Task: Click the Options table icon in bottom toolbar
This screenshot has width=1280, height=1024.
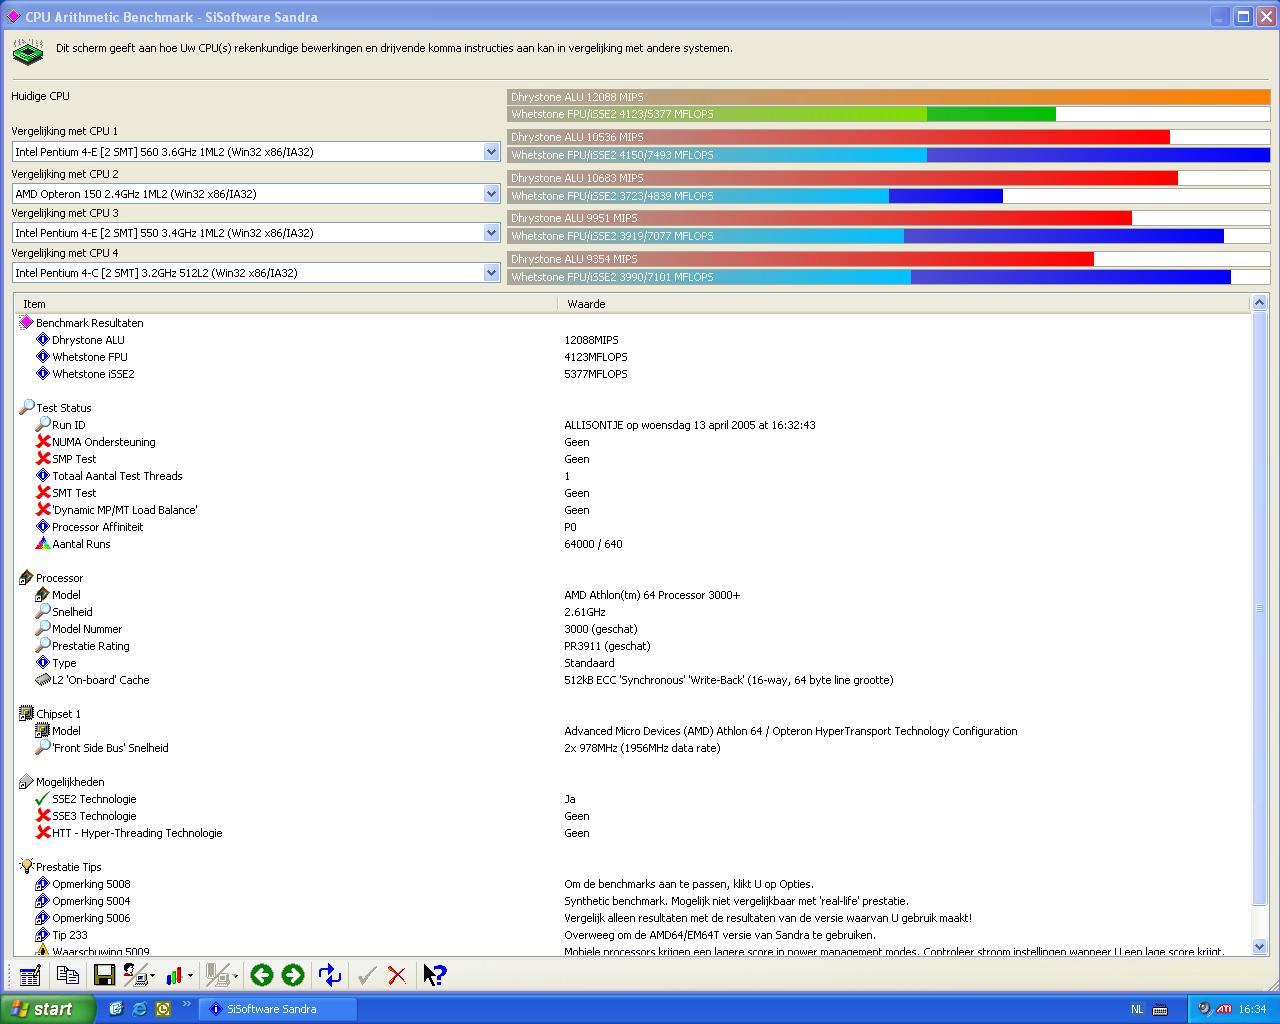Action: tap(30, 975)
